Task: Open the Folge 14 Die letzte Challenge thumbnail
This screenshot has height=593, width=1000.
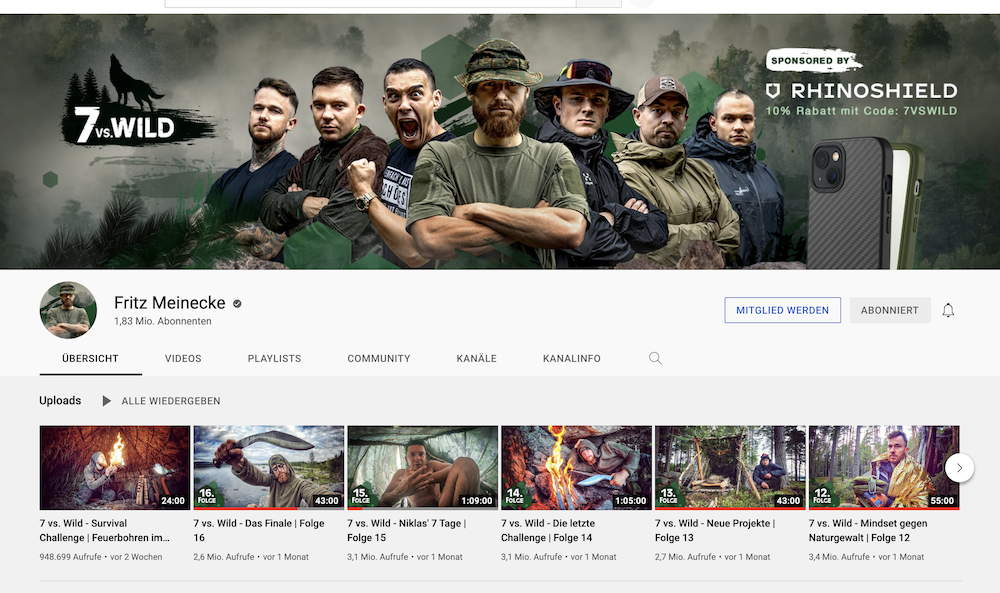Action: [577, 467]
